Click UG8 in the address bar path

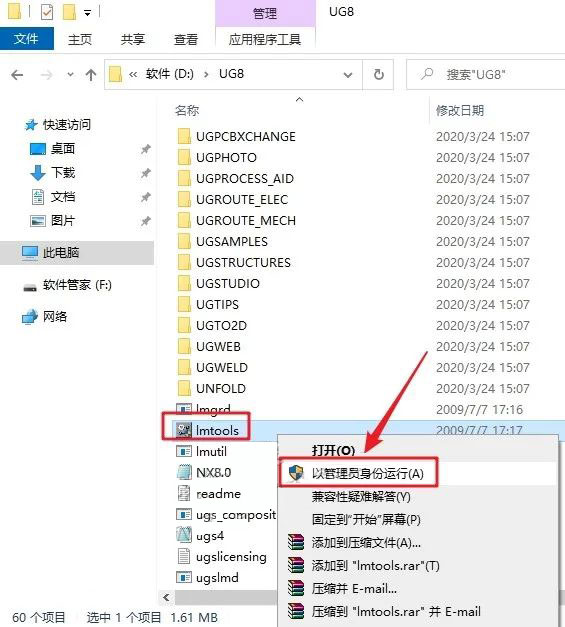tap(231, 74)
